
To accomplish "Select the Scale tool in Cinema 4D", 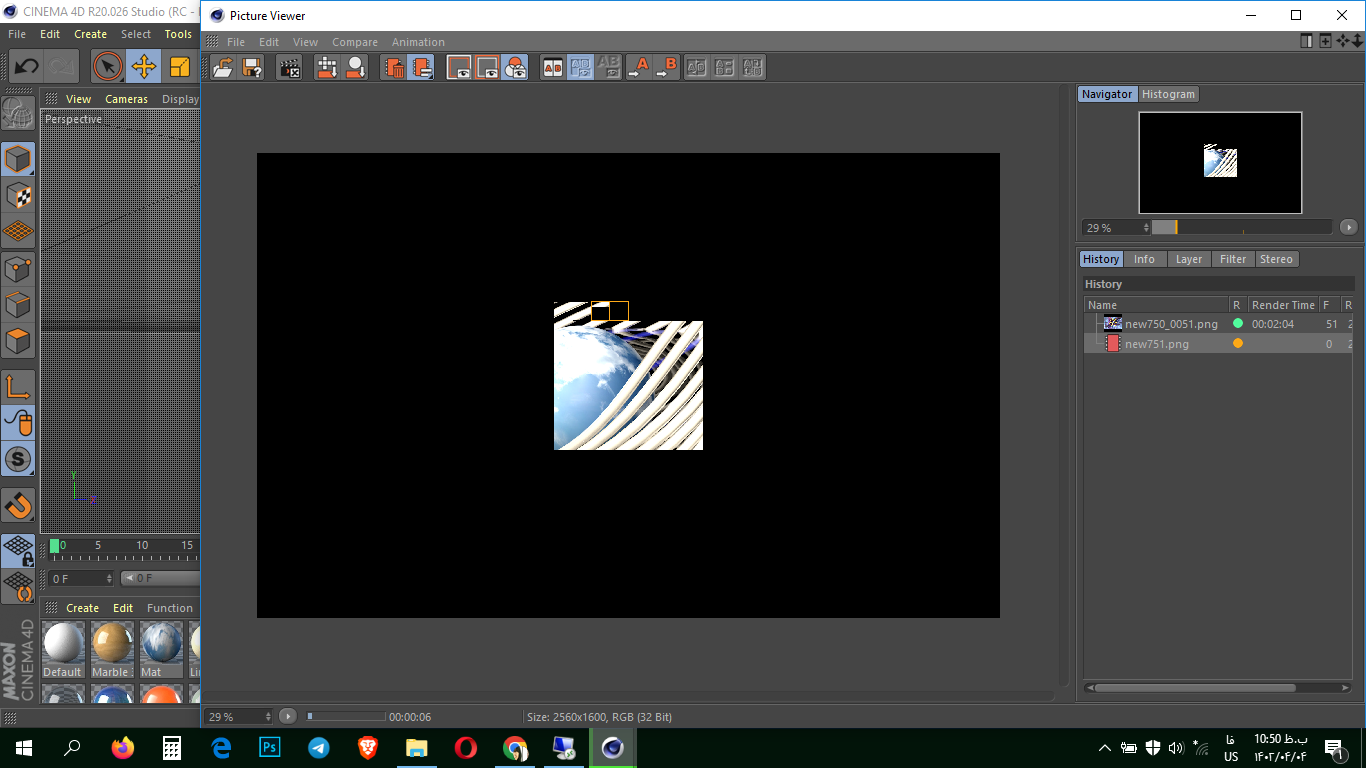I will coord(178,66).
